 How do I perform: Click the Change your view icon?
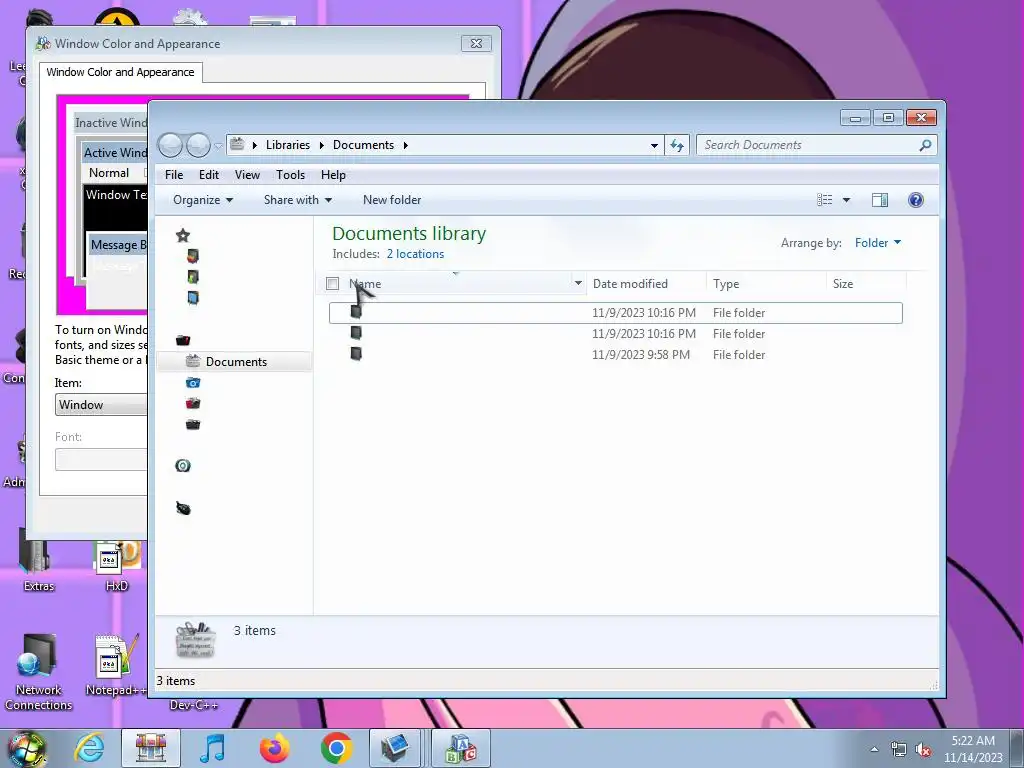825,200
